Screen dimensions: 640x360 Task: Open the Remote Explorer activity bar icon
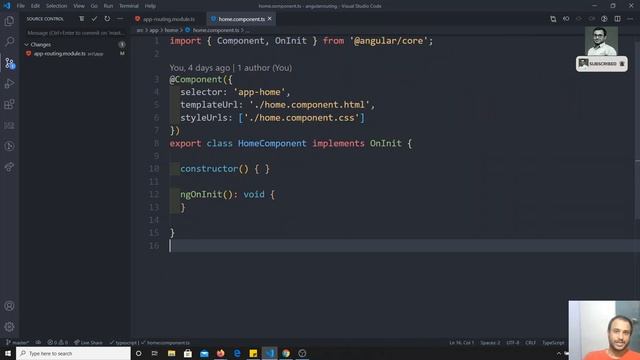tap(9, 125)
